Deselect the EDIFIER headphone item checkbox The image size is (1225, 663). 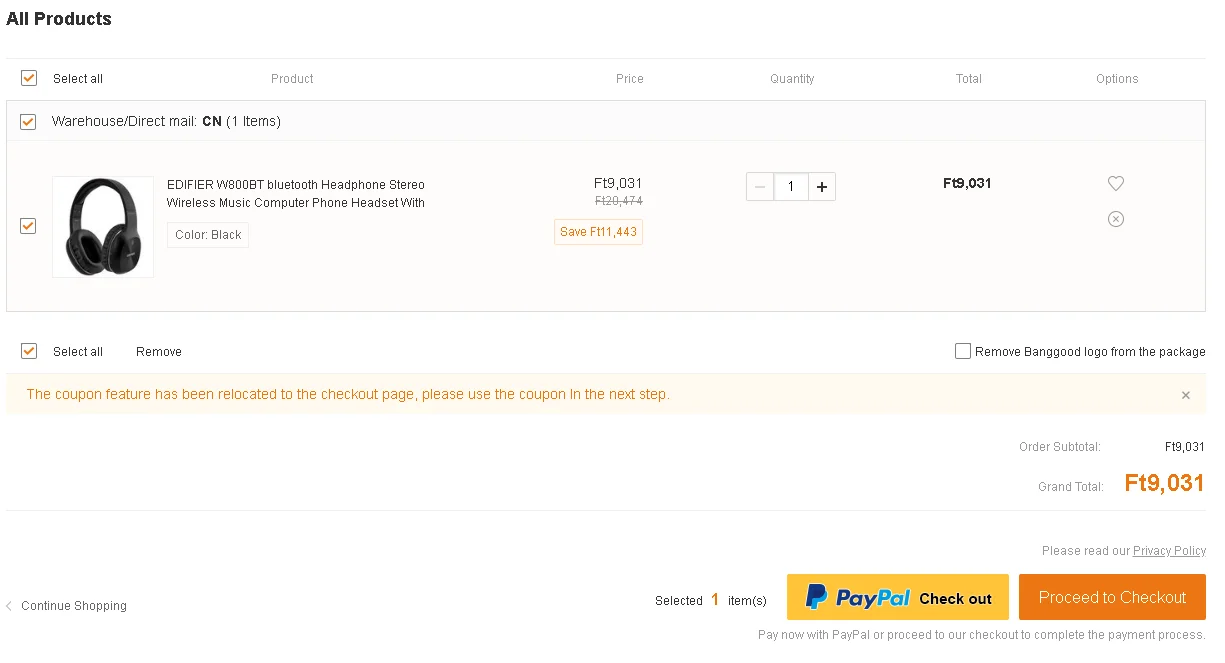[28, 226]
